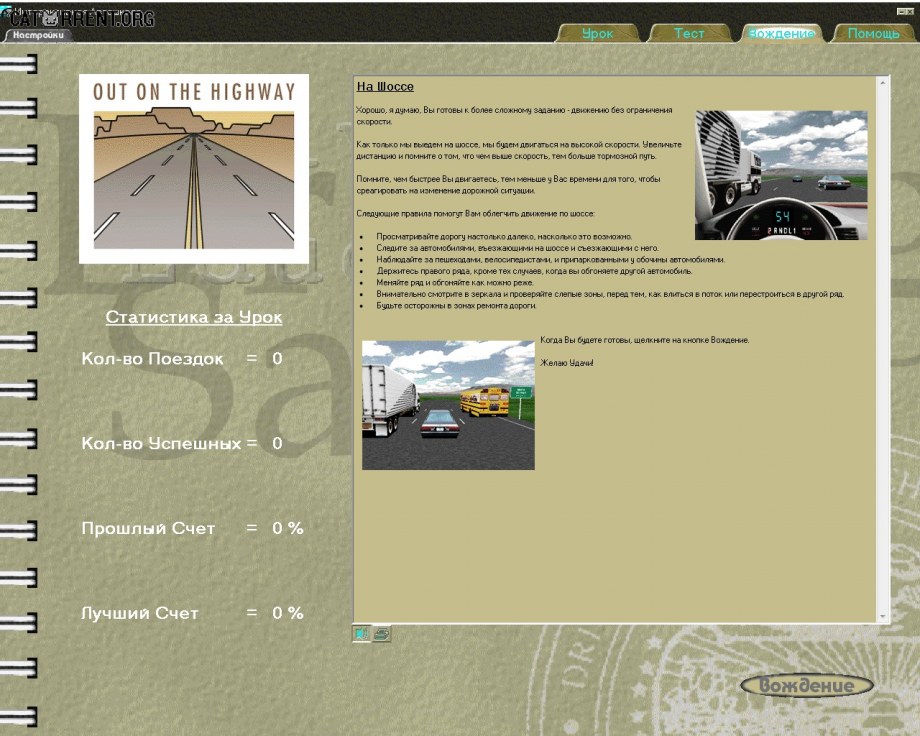Click the school bus highway screenshot
The image size is (920, 736).
pos(448,405)
